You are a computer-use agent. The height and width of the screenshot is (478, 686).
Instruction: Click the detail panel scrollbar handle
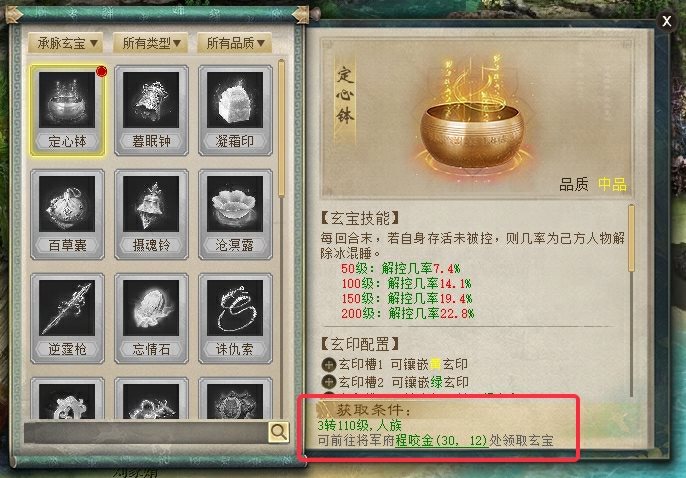[631, 238]
